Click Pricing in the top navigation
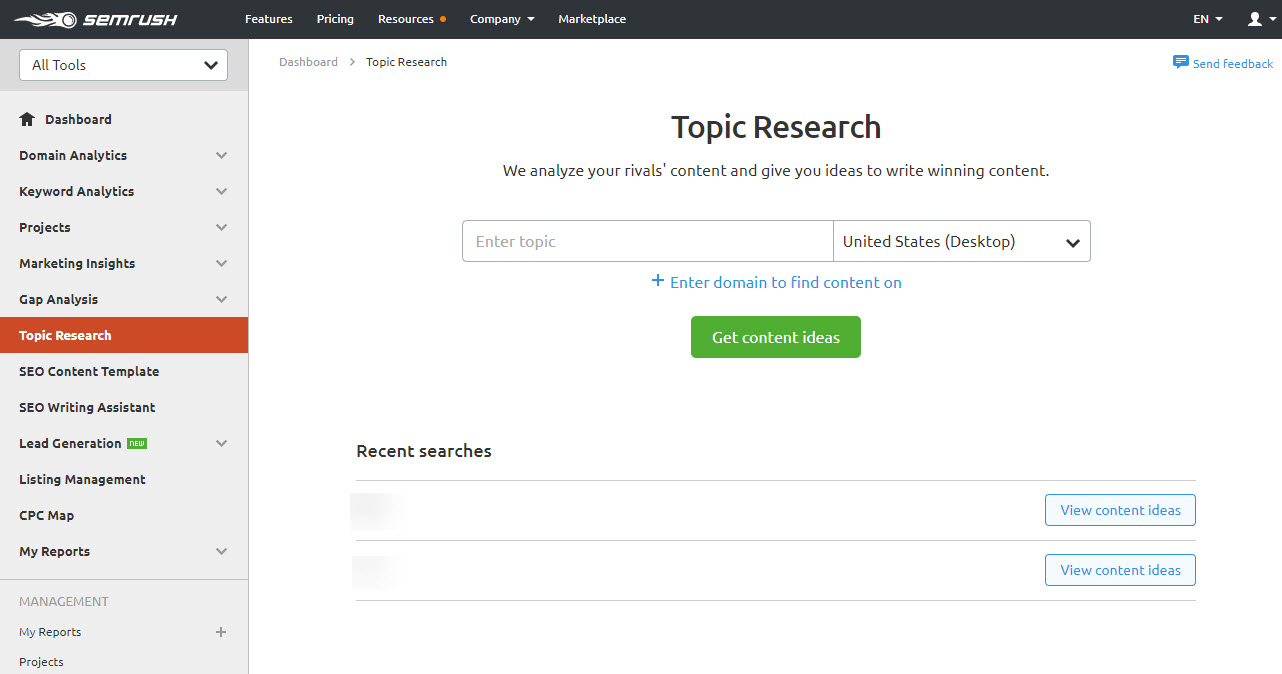Screen dimensions: 1282x674 coord(334,18)
